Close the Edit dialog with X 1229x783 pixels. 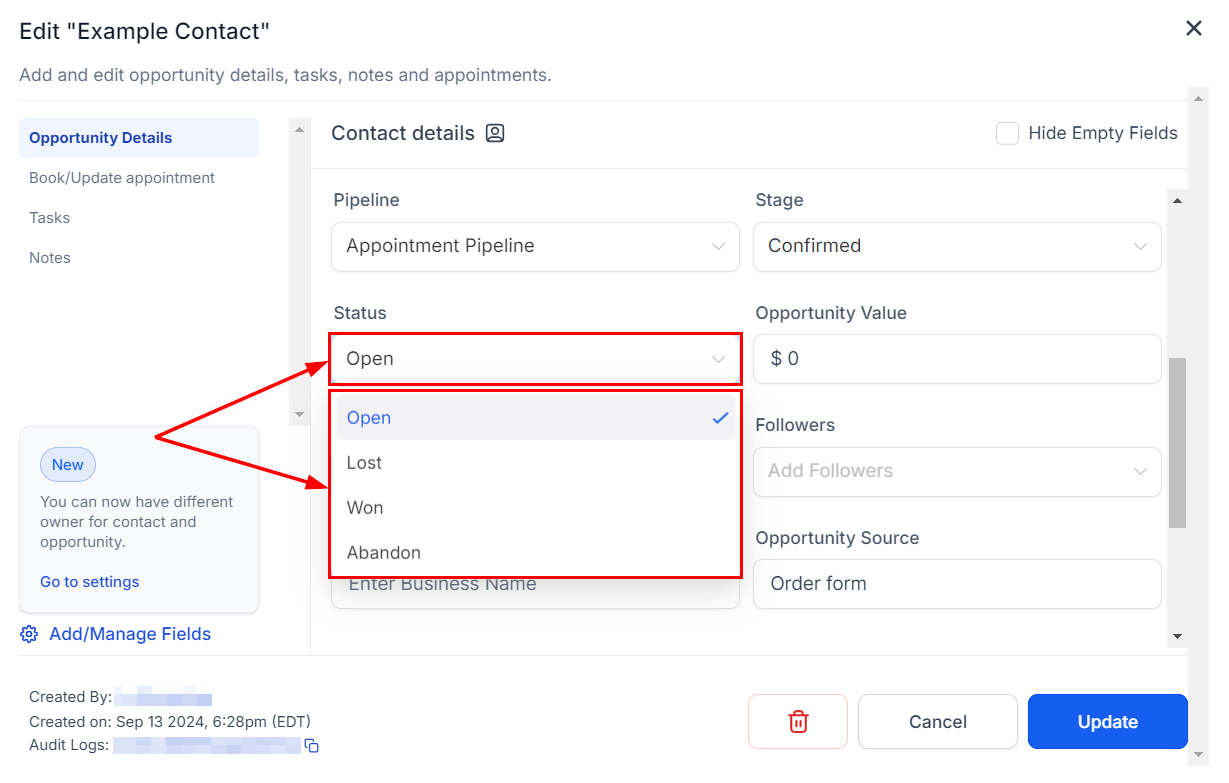coord(1193,29)
